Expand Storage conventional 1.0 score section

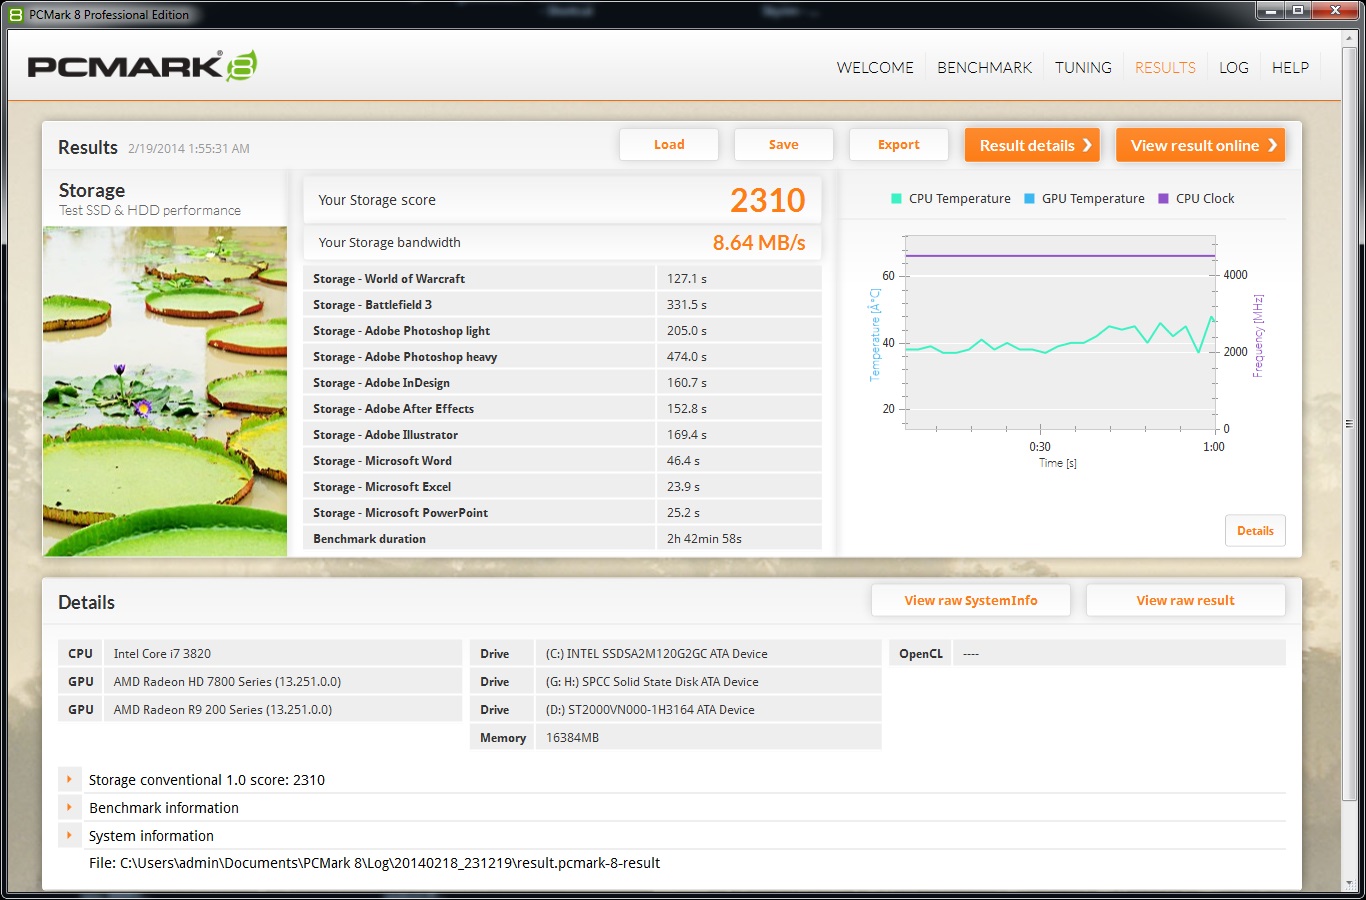pos(69,779)
